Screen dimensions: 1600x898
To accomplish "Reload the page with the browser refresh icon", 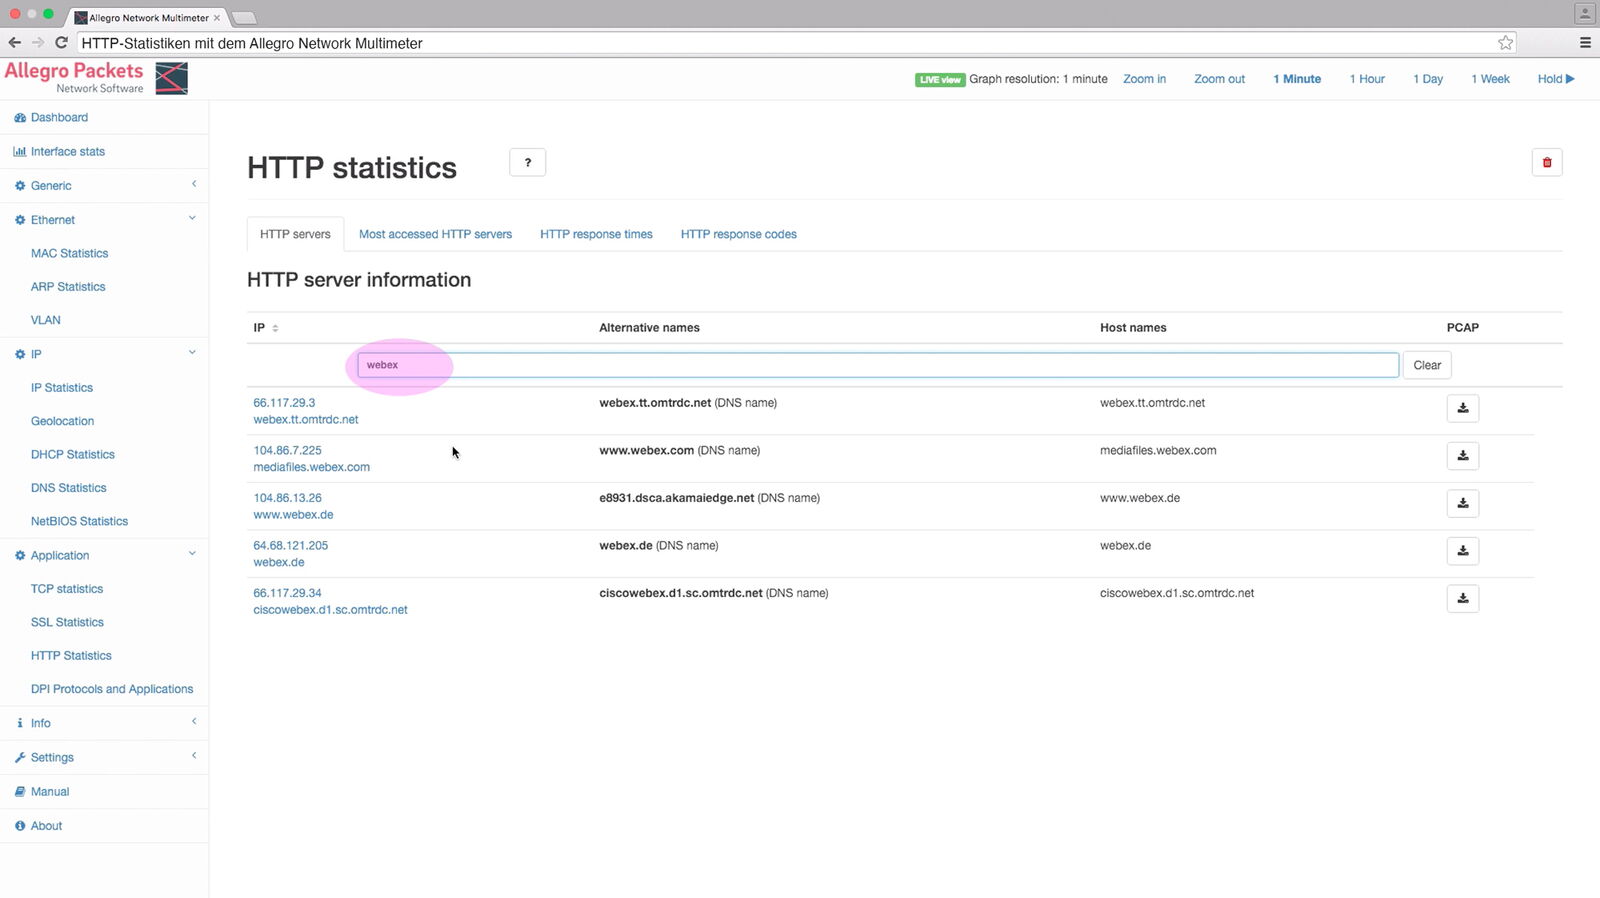I will (61, 43).
